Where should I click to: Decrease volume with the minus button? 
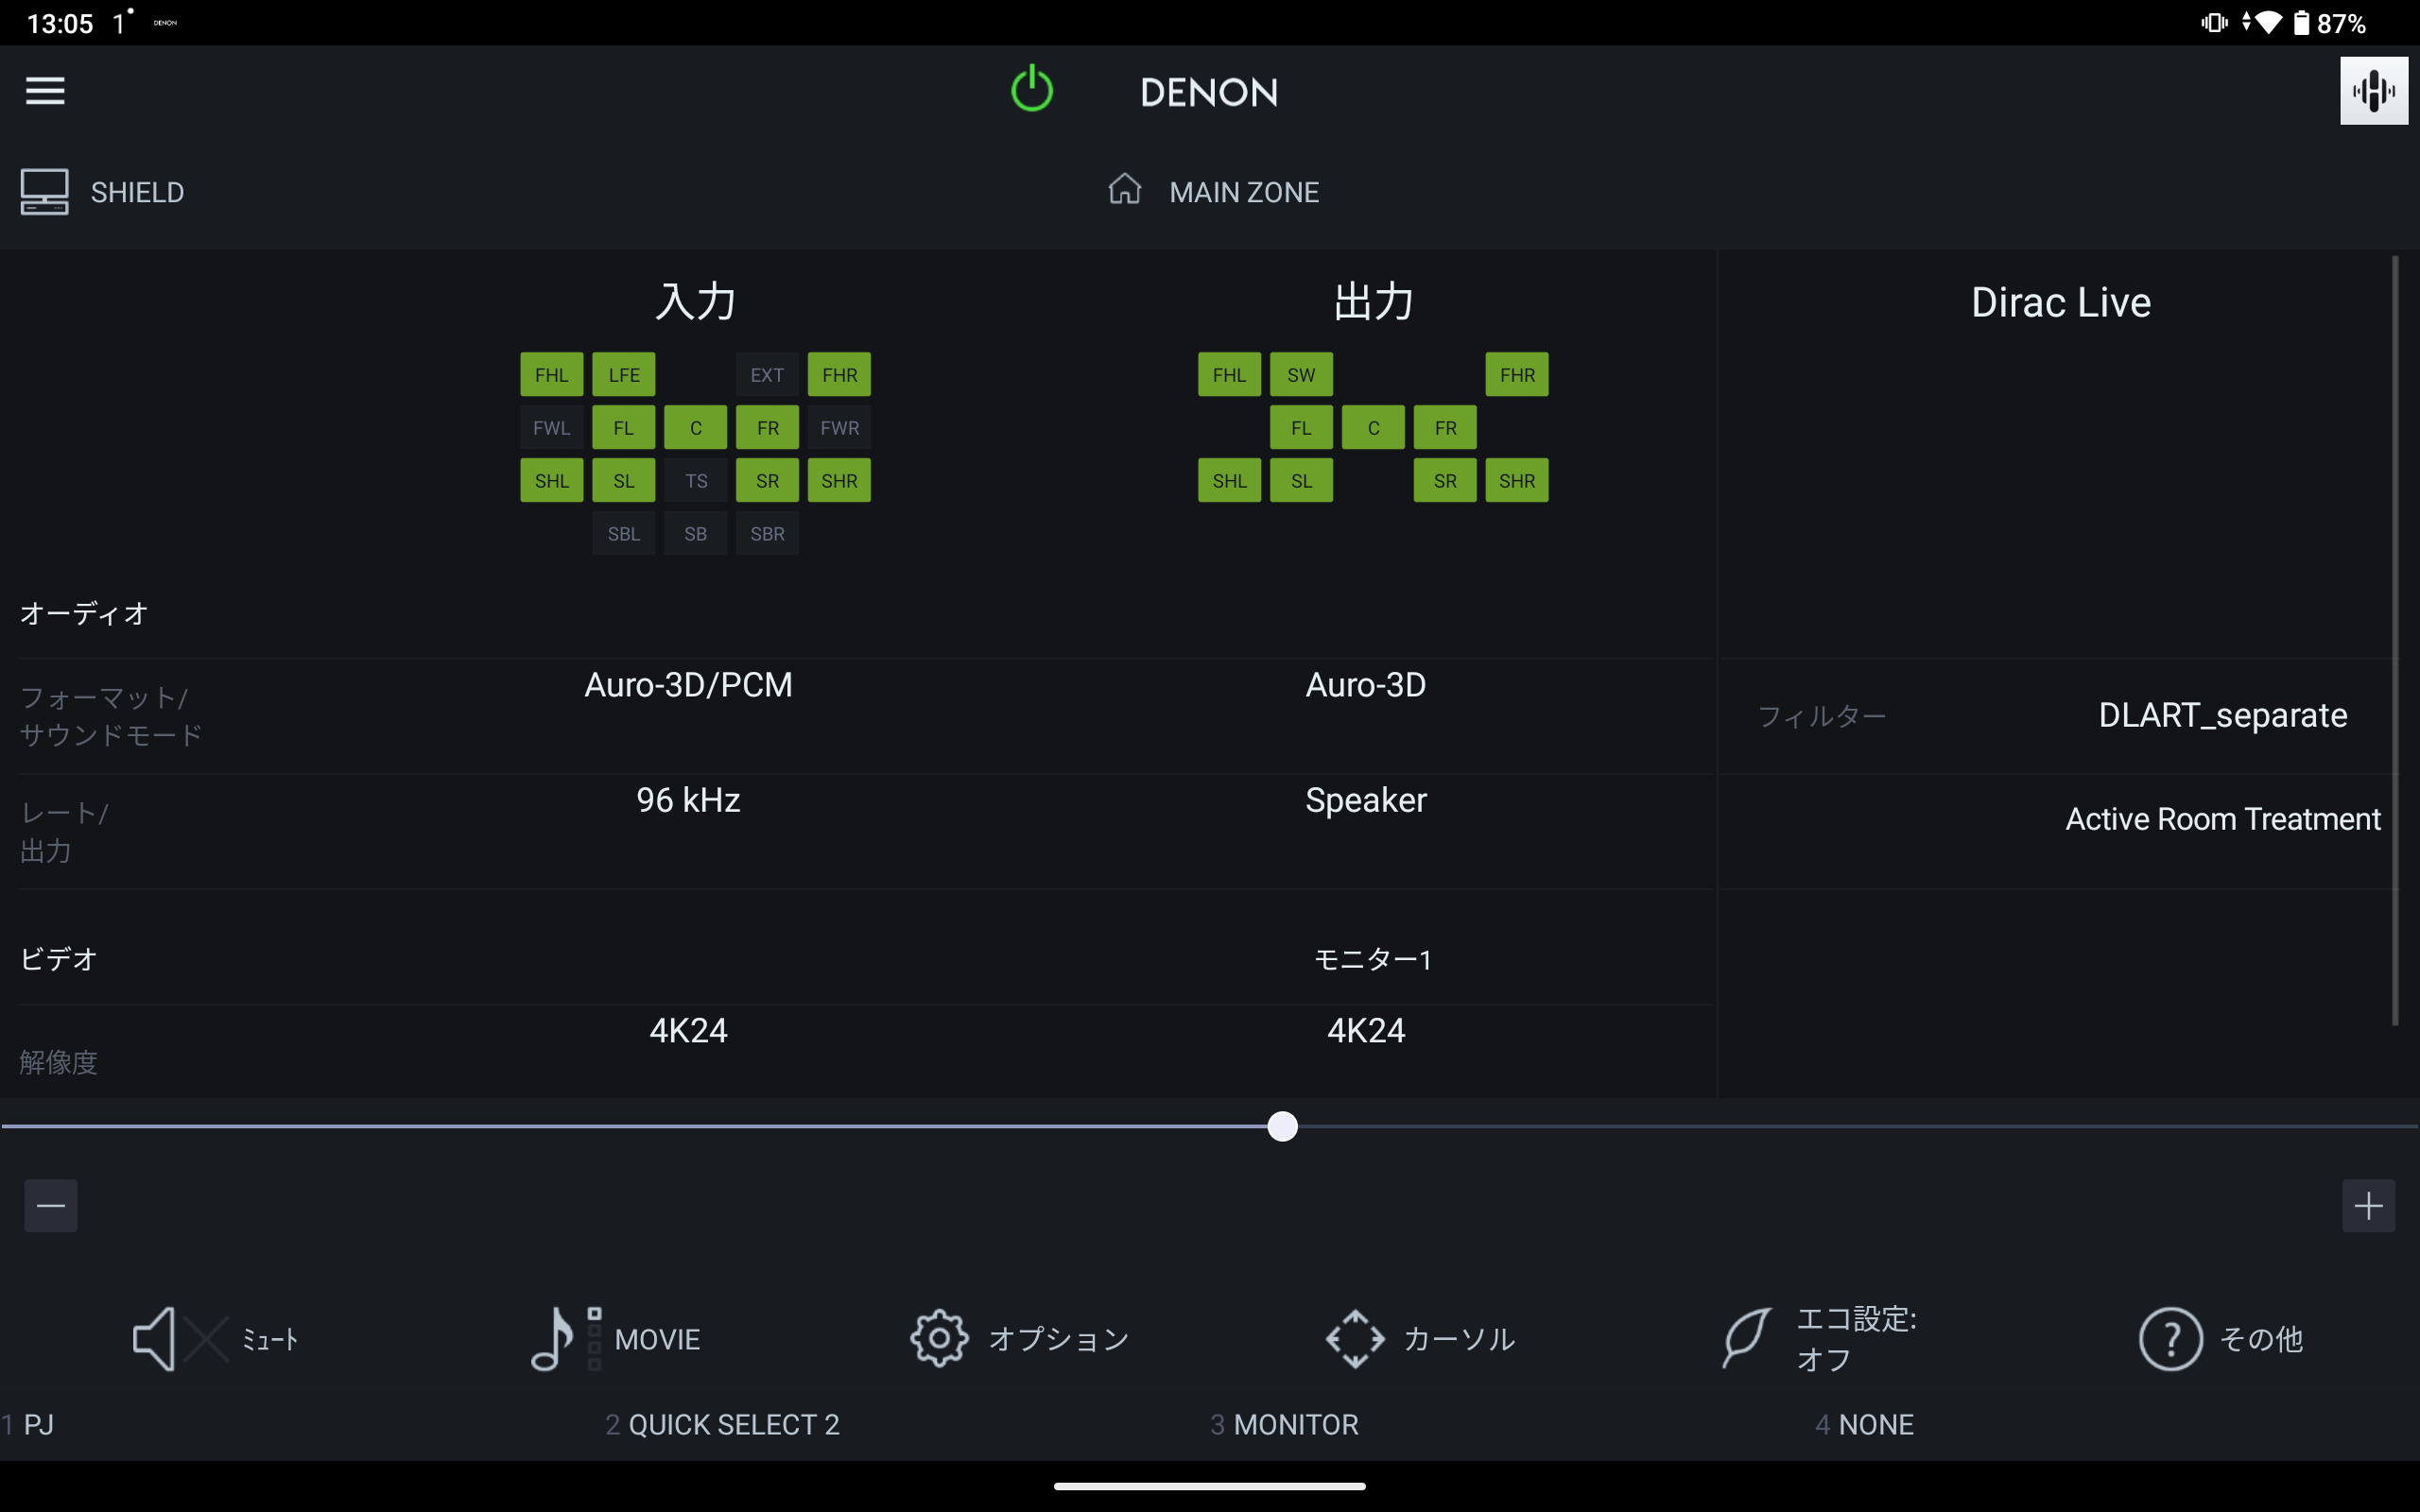point(51,1206)
